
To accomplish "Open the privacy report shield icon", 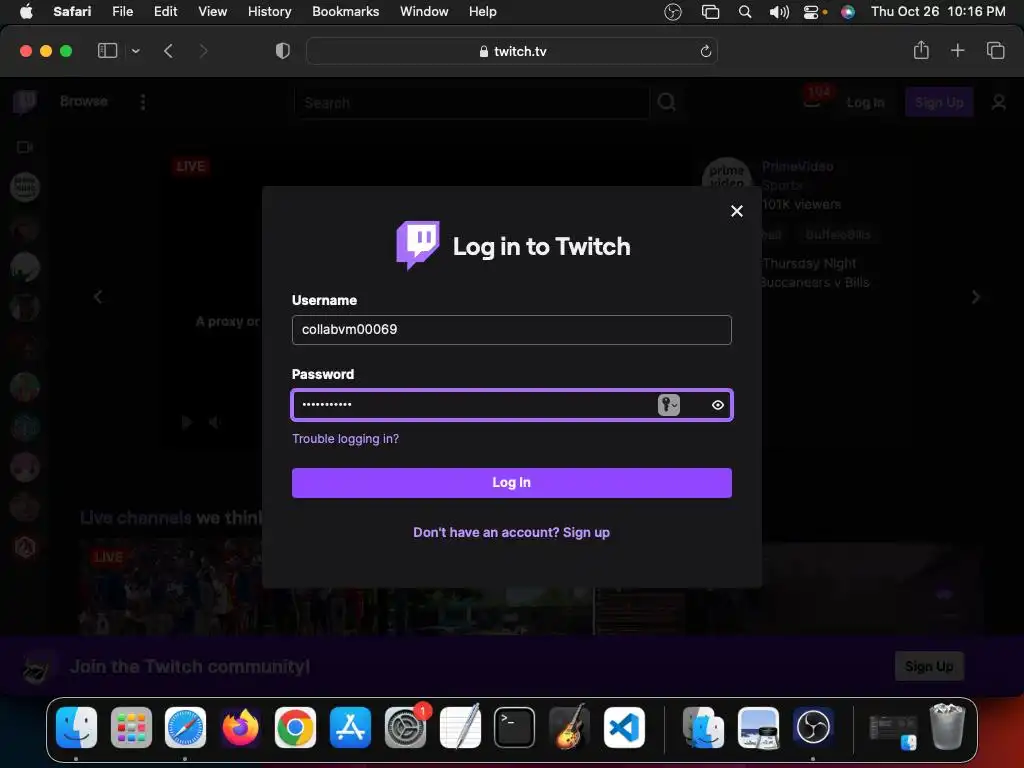I will (282, 51).
